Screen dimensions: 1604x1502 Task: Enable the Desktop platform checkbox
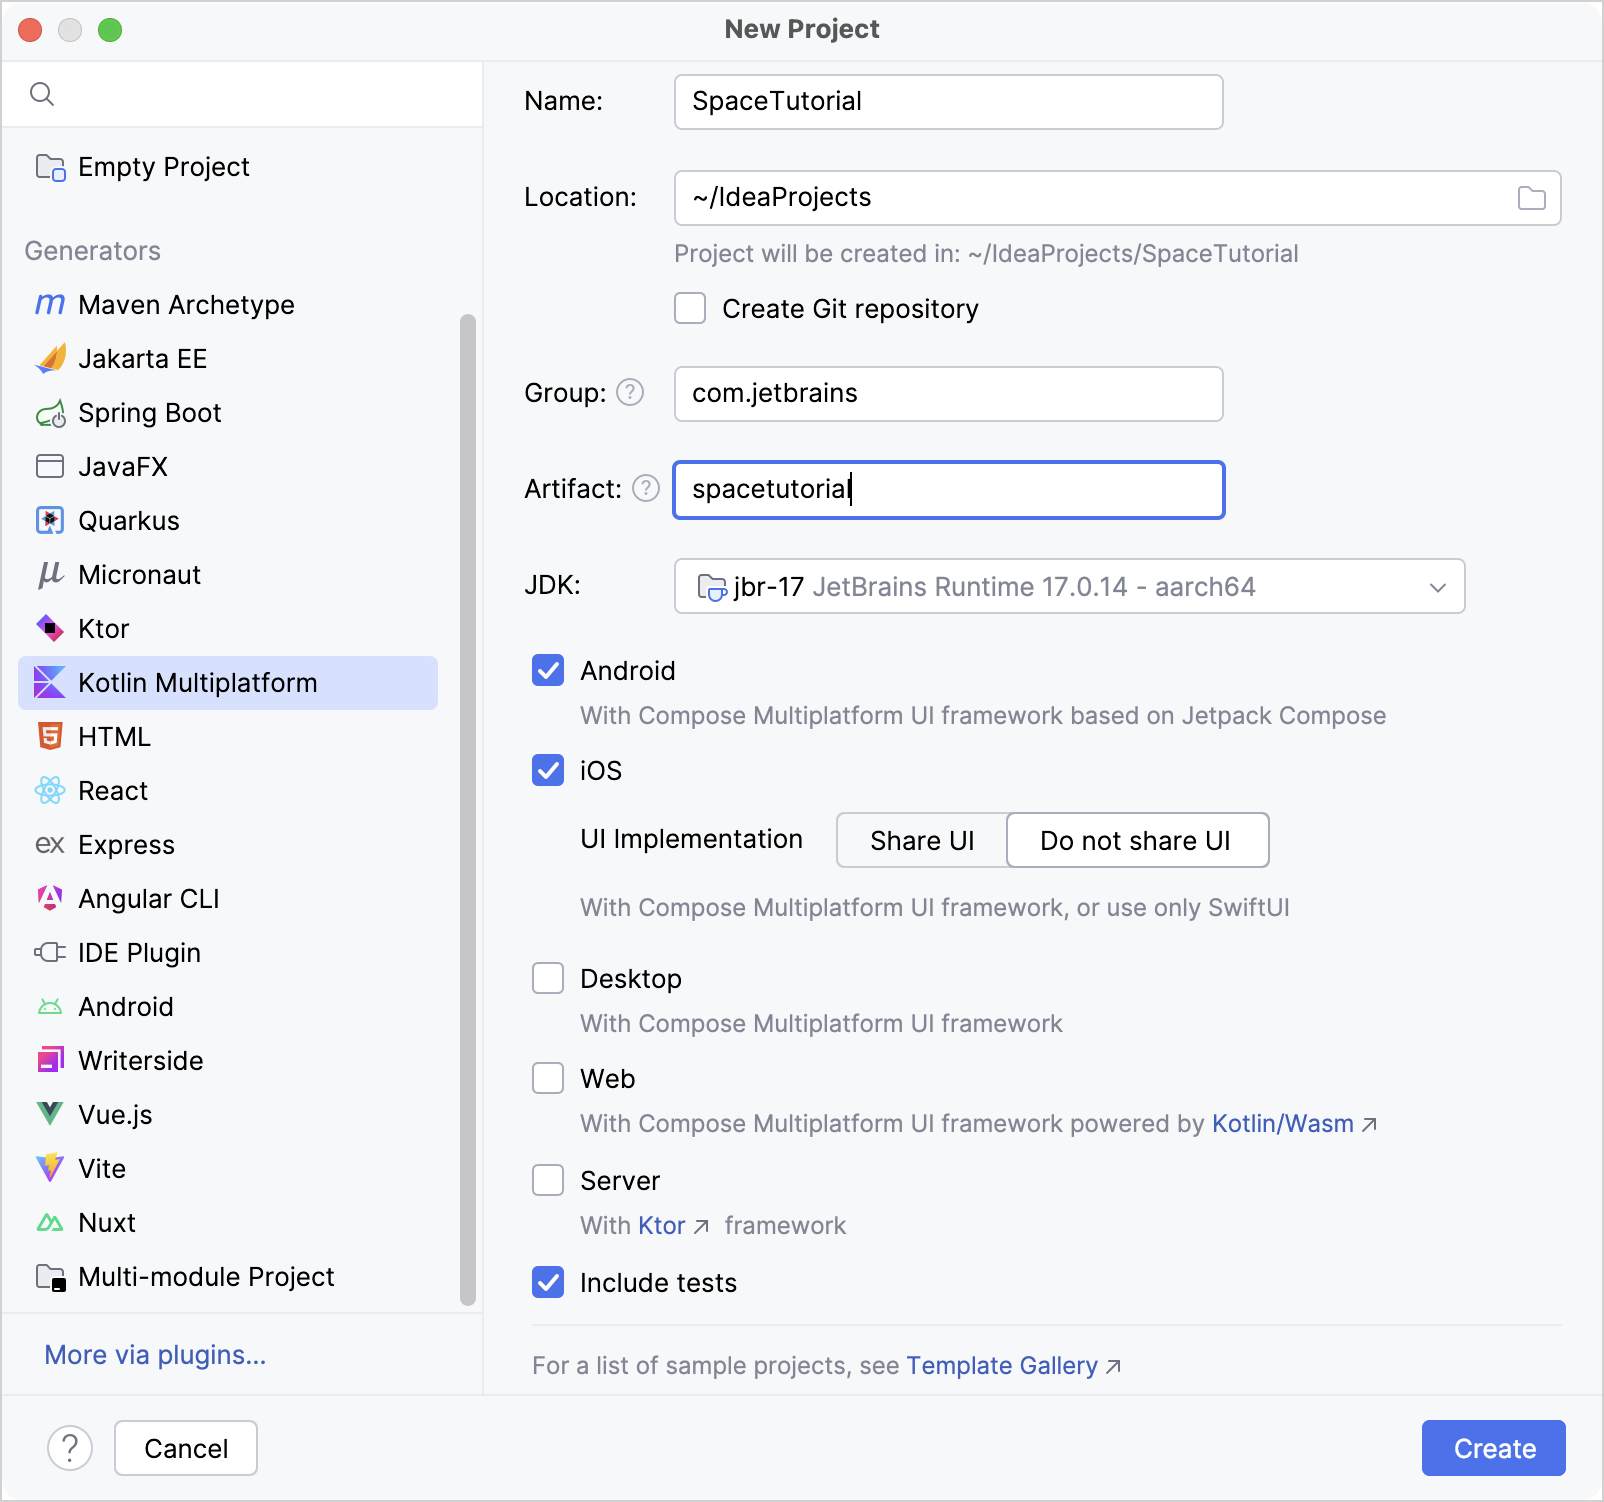pyautogui.click(x=547, y=978)
